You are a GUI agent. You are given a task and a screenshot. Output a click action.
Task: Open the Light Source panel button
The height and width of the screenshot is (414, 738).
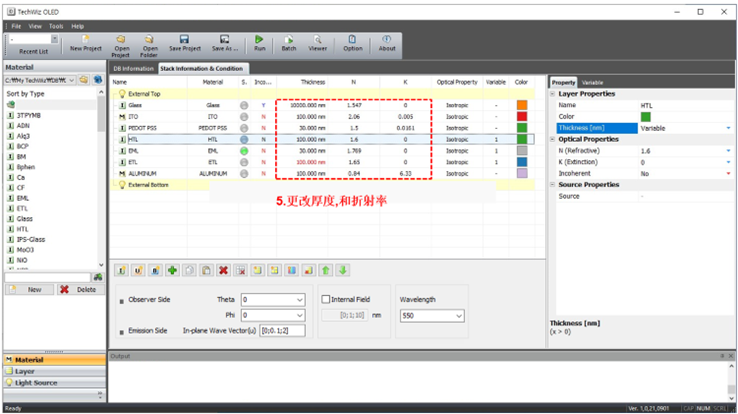(x=55, y=383)
